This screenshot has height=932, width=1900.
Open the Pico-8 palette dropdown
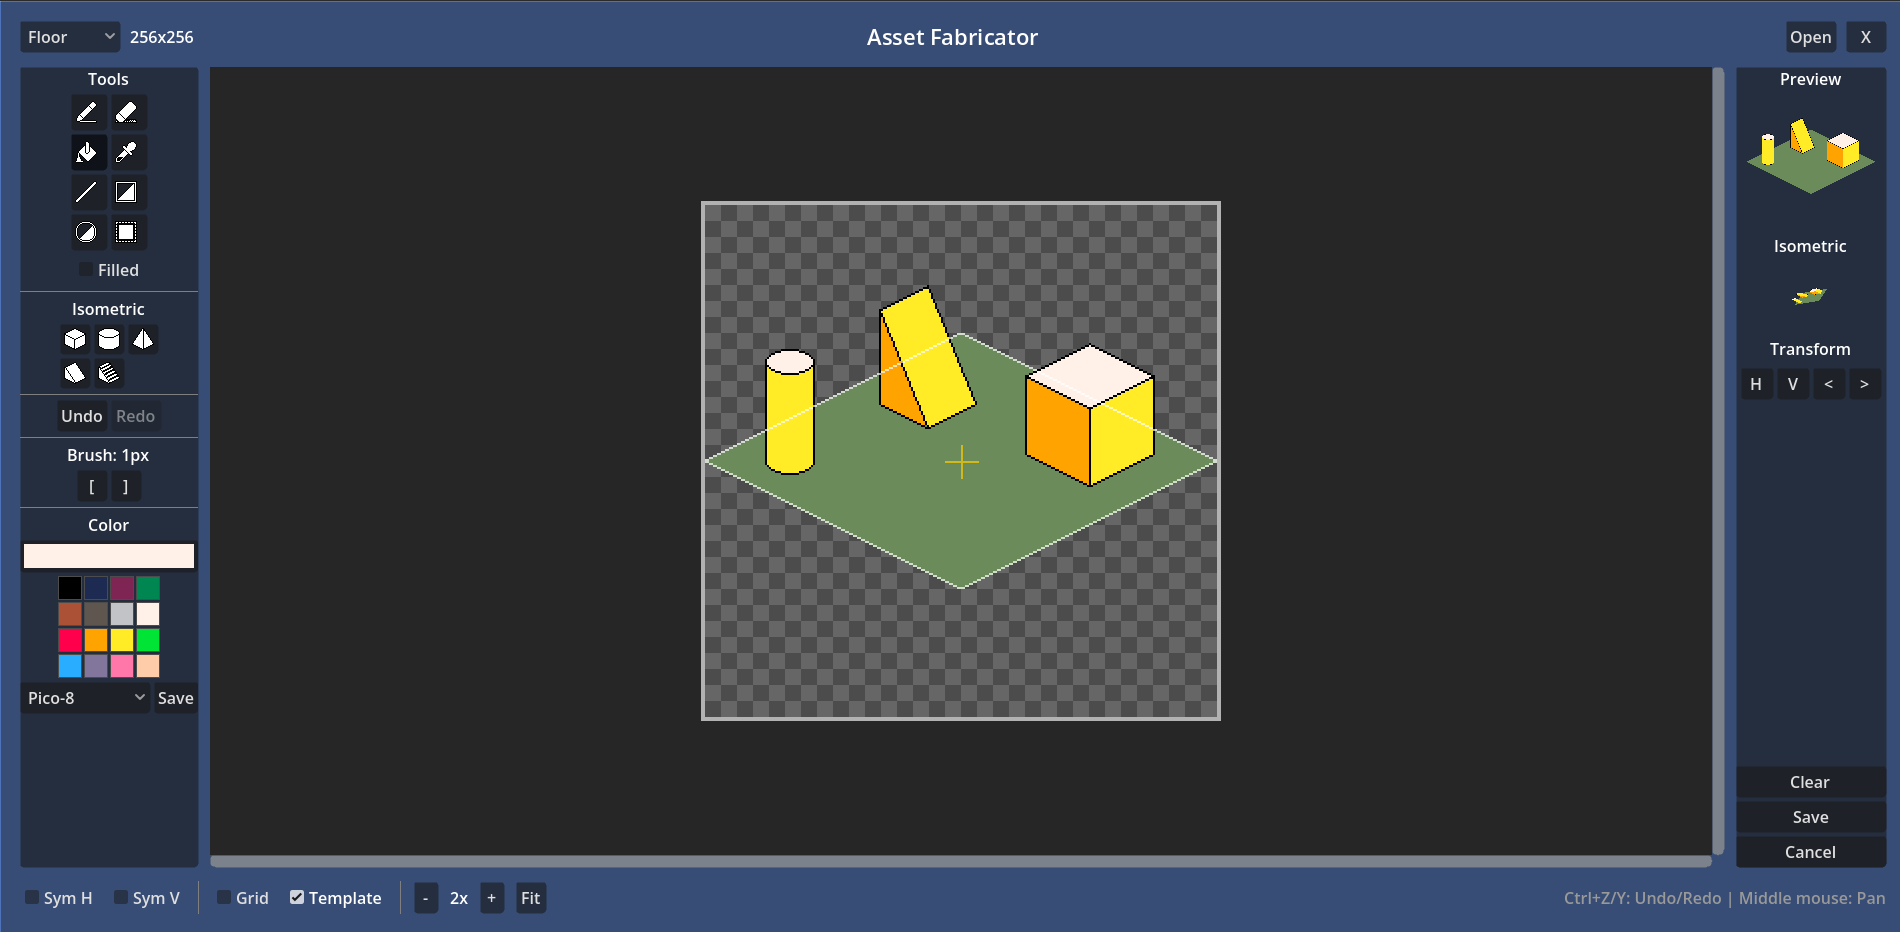pos(85,698)
